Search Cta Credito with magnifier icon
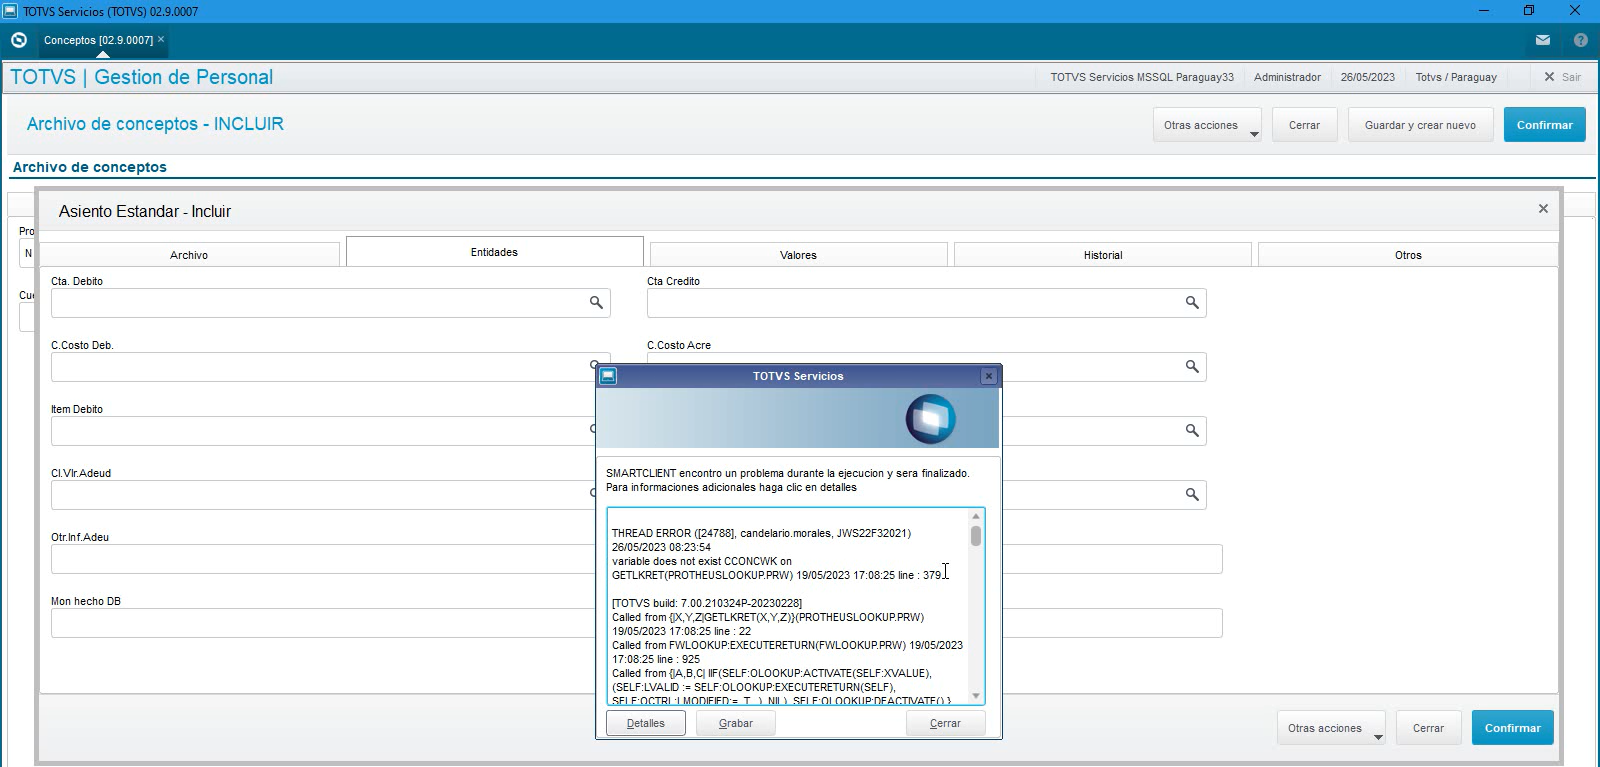 1192,302
